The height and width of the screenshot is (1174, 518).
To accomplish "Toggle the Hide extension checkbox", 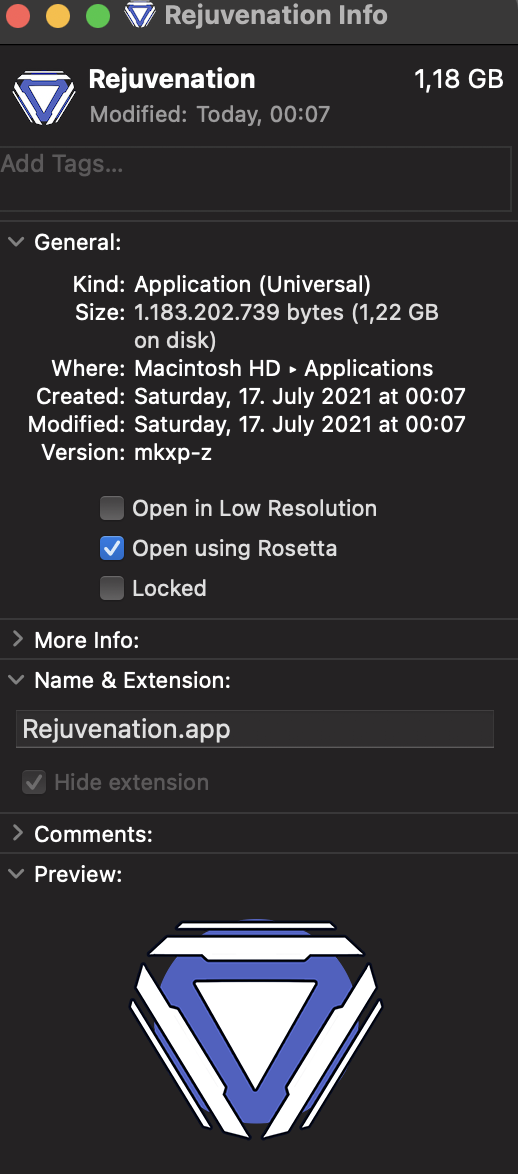I will 34,783.
